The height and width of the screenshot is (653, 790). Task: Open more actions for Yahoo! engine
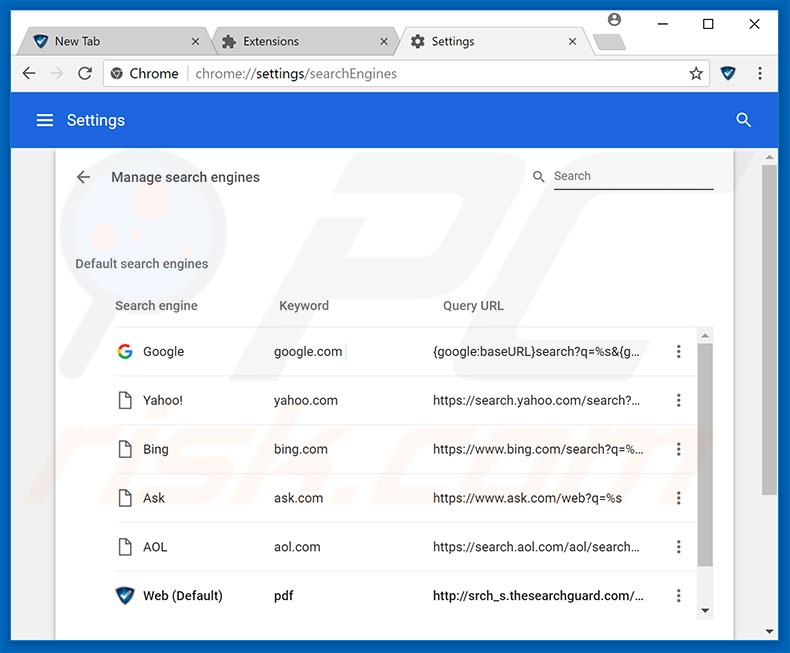pos(679,400)
